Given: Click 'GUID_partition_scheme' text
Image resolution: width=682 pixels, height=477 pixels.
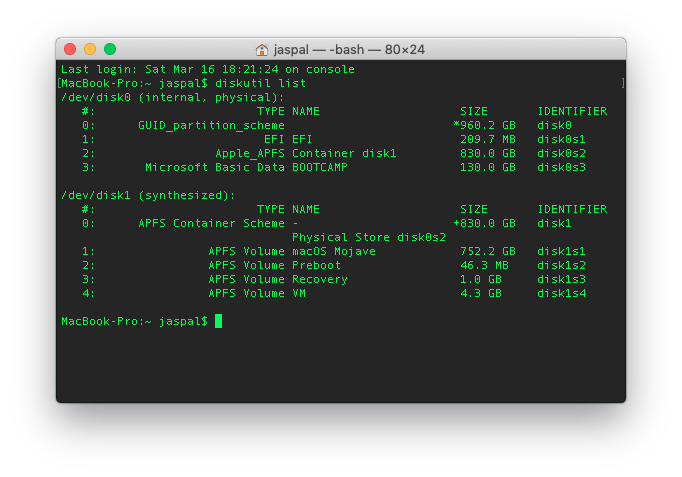Looking at the screenshot, I should click(x=211, y=125).
